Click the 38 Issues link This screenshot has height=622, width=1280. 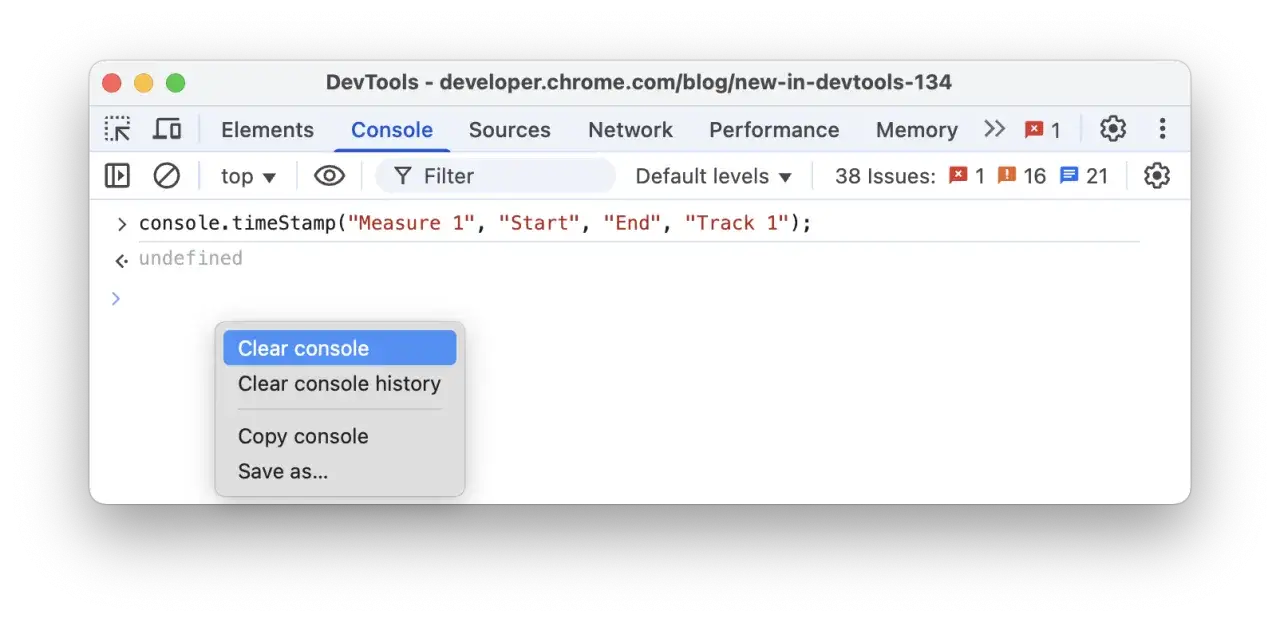pos(884,177)
